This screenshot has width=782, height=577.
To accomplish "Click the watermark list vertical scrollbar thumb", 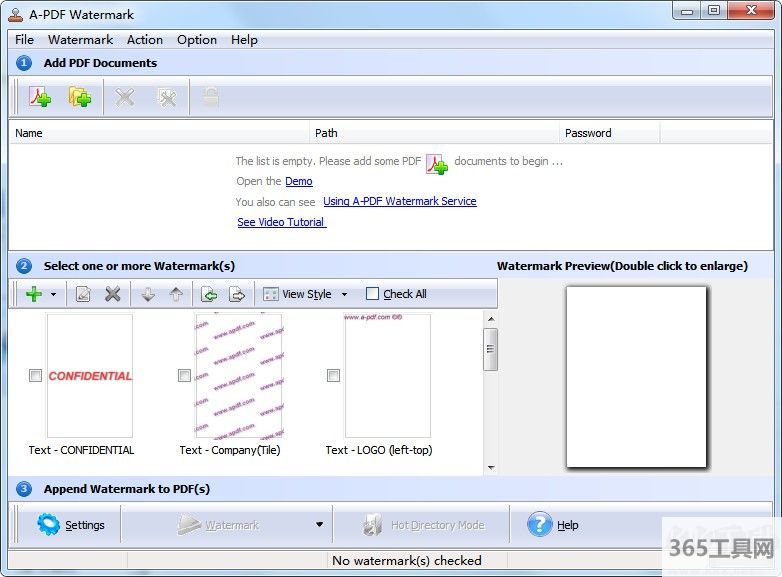I will pos(491,350).
